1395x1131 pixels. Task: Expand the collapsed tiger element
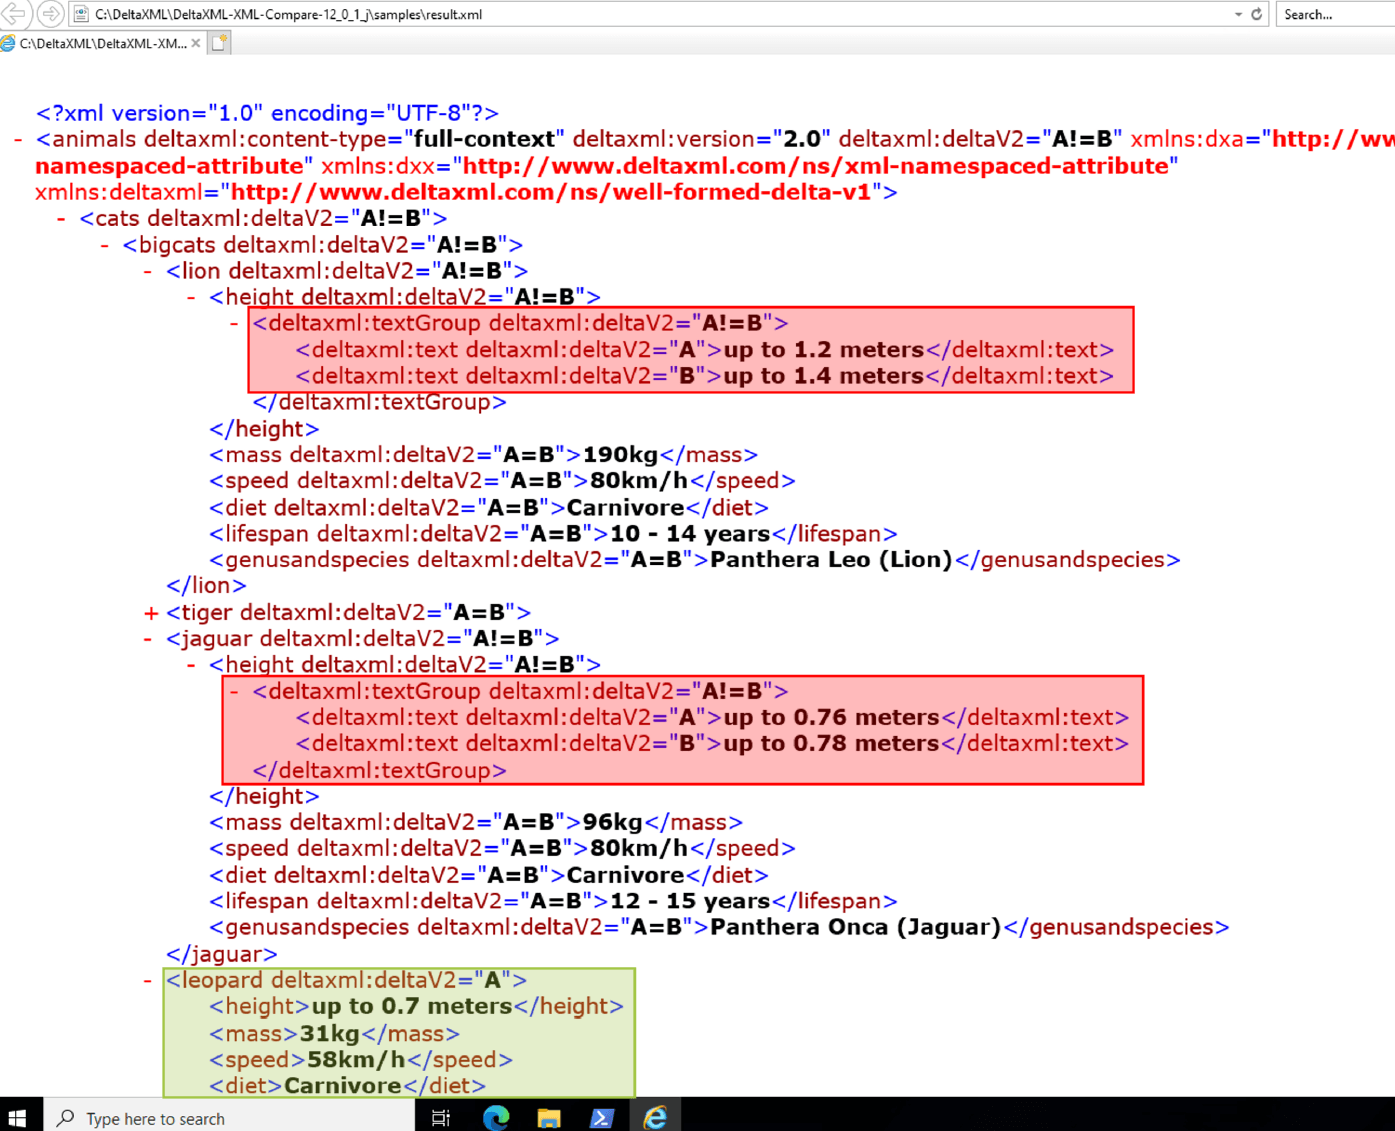[151, 613]
